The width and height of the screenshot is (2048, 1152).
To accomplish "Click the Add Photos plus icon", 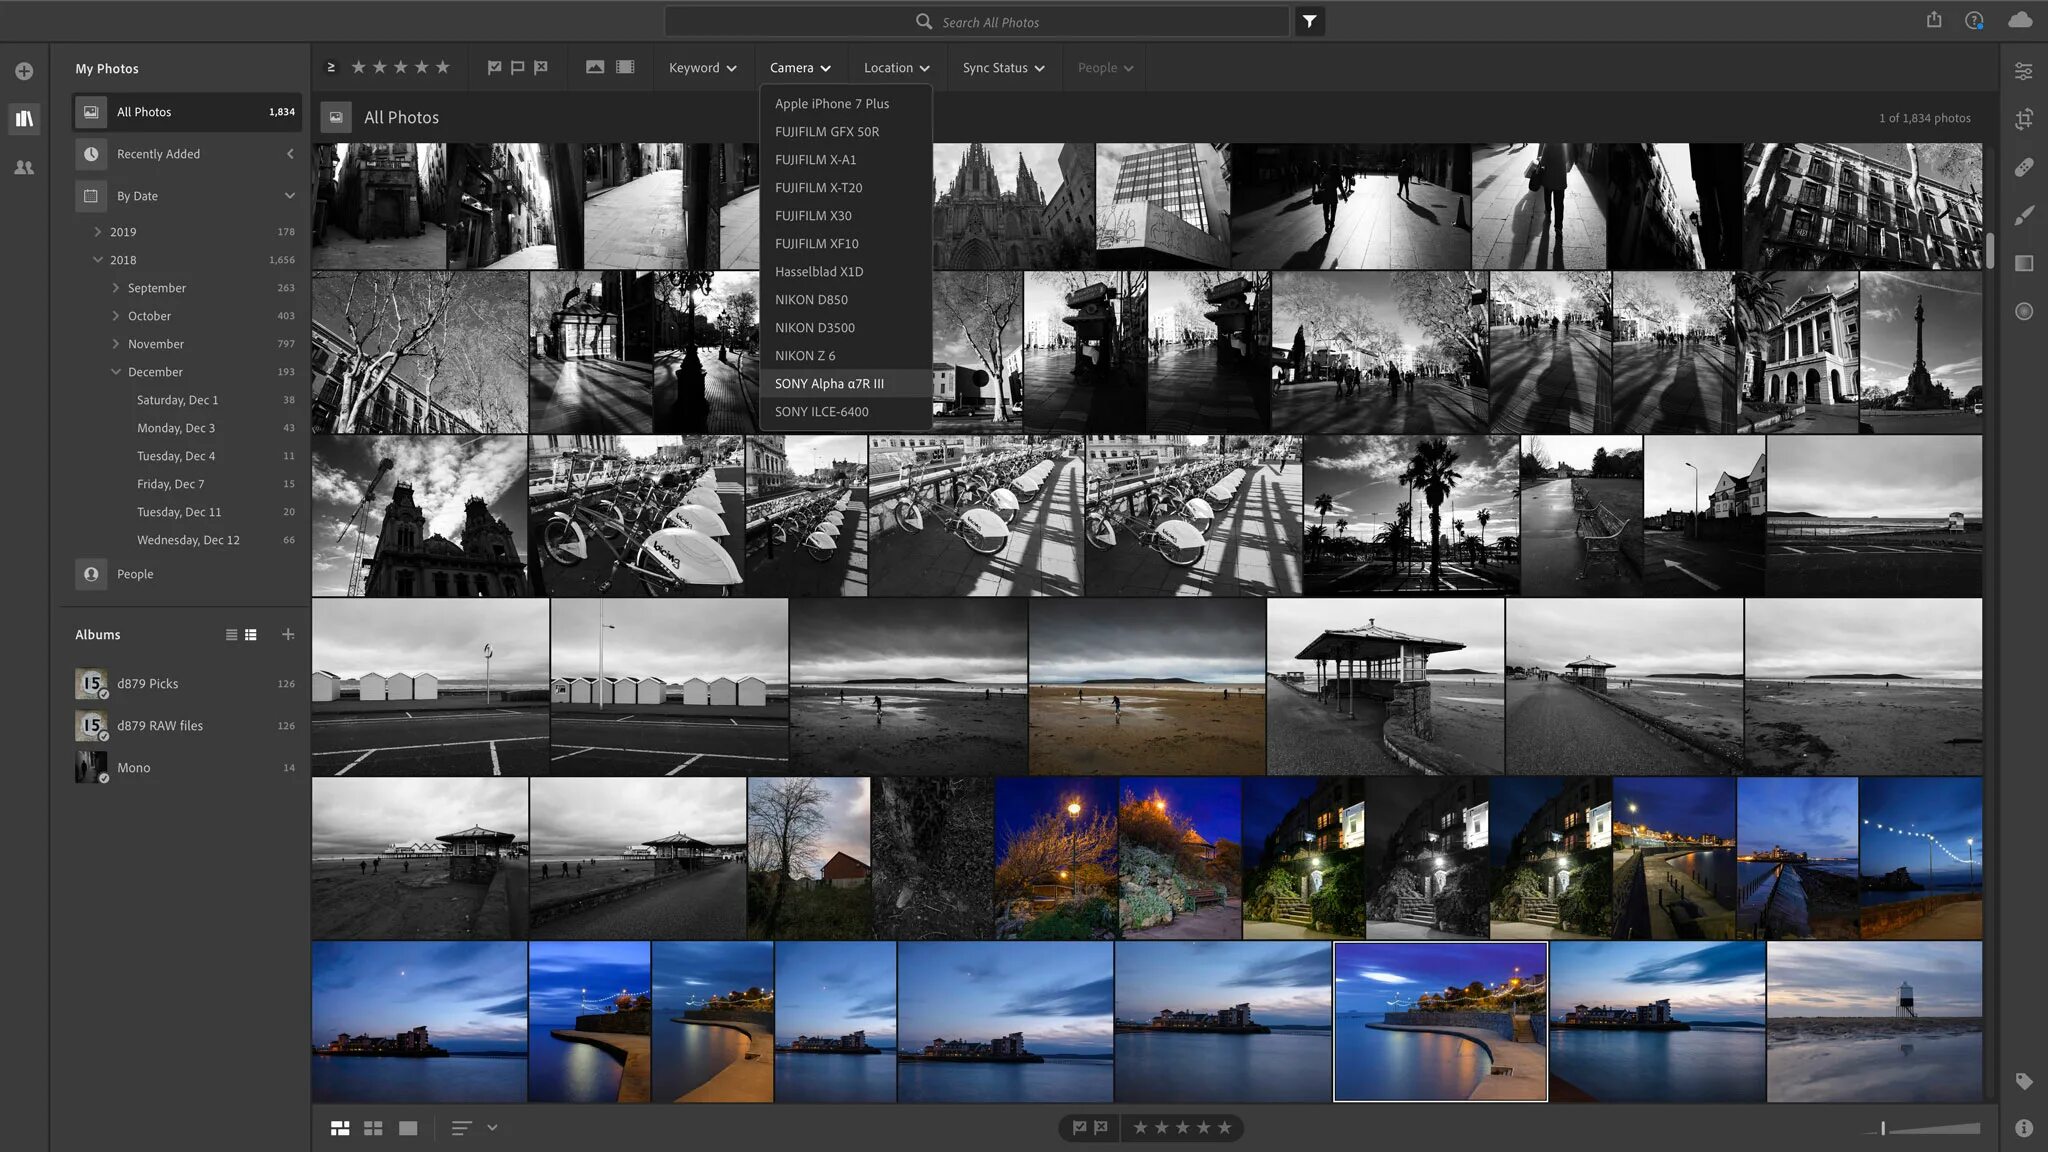I will pyautogui.click(x=24, y=71).
